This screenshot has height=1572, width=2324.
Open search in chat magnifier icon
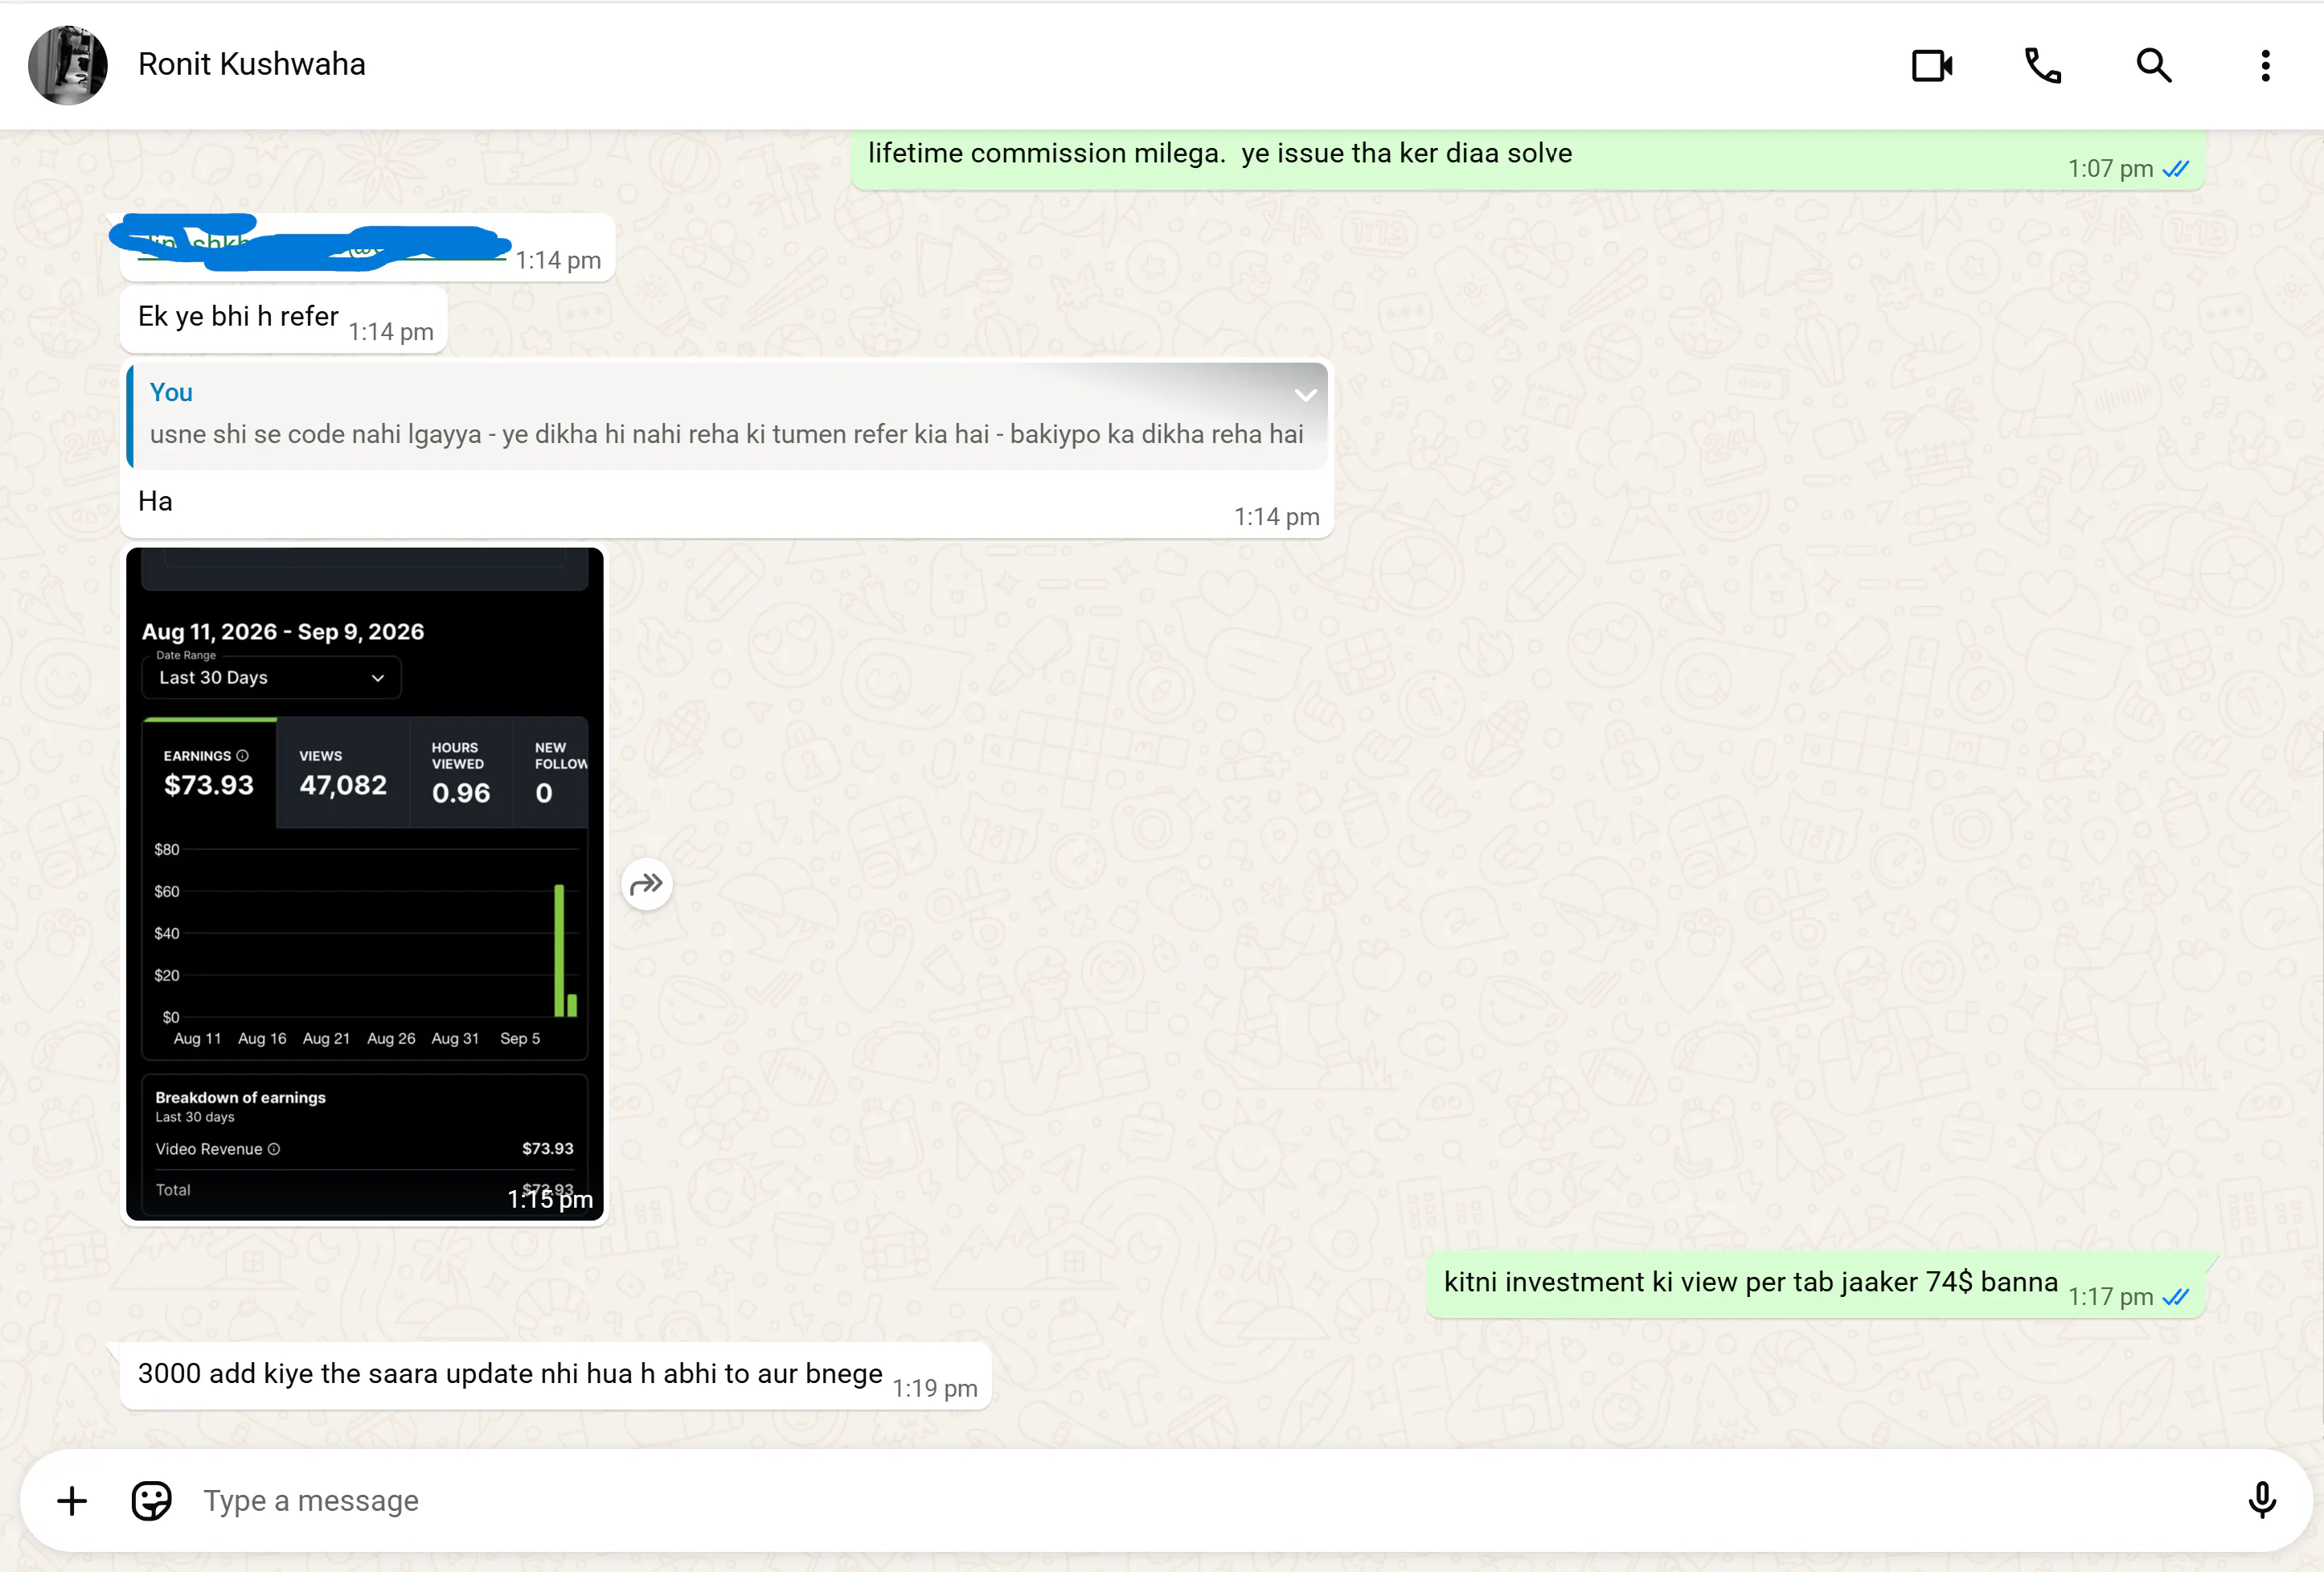2154,66
